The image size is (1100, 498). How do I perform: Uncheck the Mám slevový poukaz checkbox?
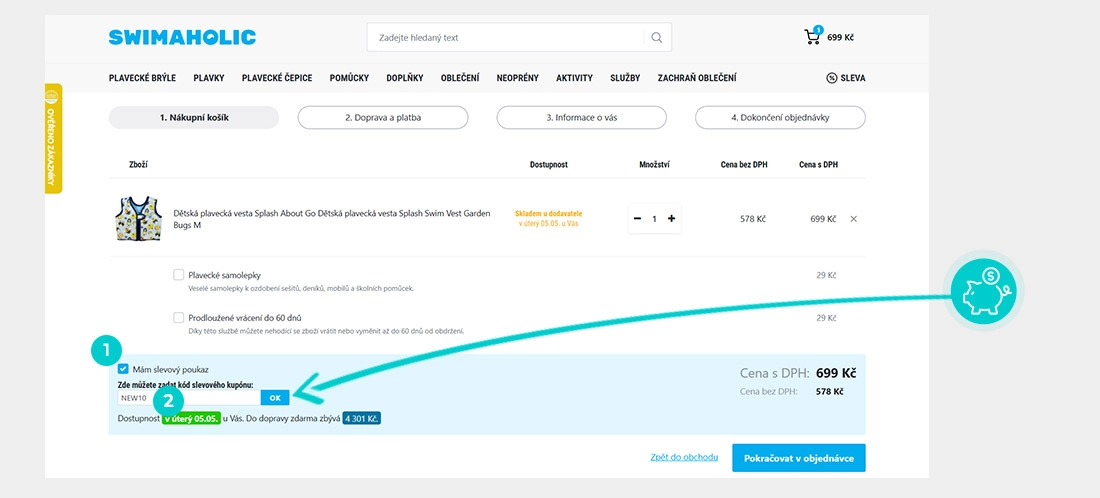pyautogui.click(x=123, y=369)
